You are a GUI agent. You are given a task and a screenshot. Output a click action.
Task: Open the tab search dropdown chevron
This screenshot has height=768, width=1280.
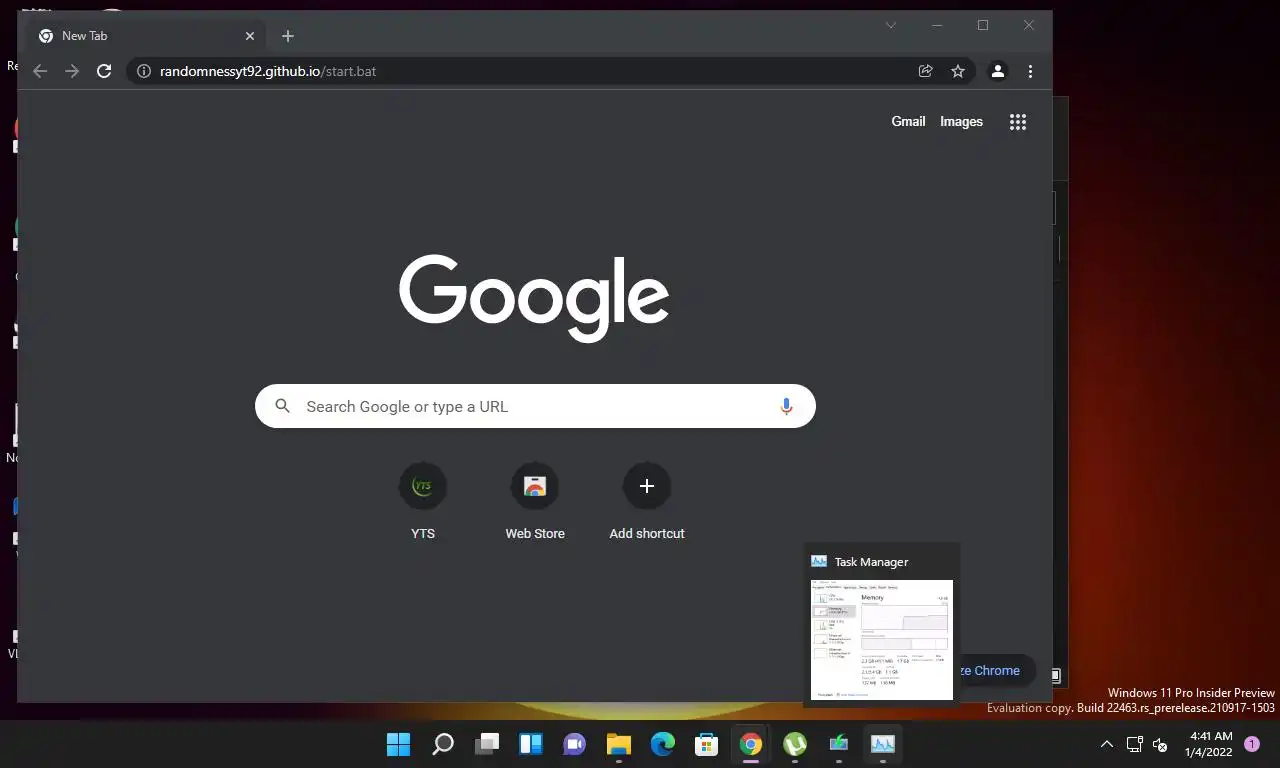[891, 25]
